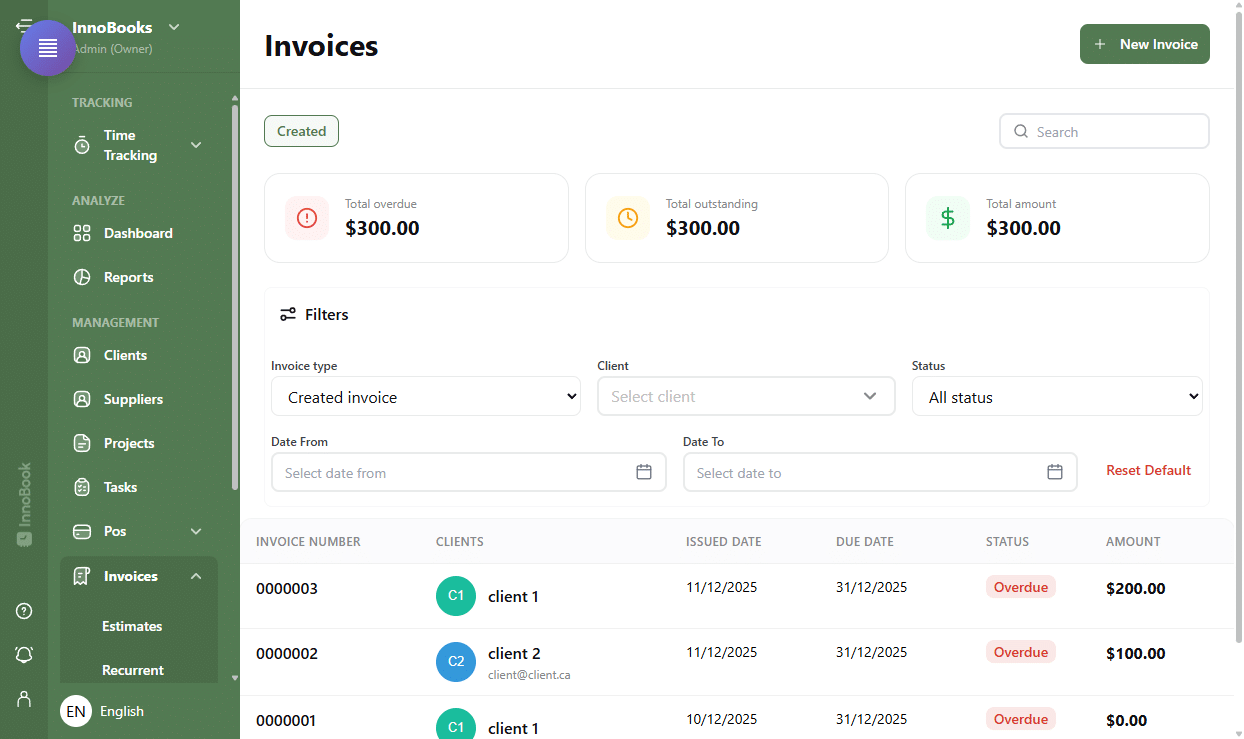Click the Pos card icon
Image resolution: width=1244 pixels, height=739 pixels.
[82, 531]
